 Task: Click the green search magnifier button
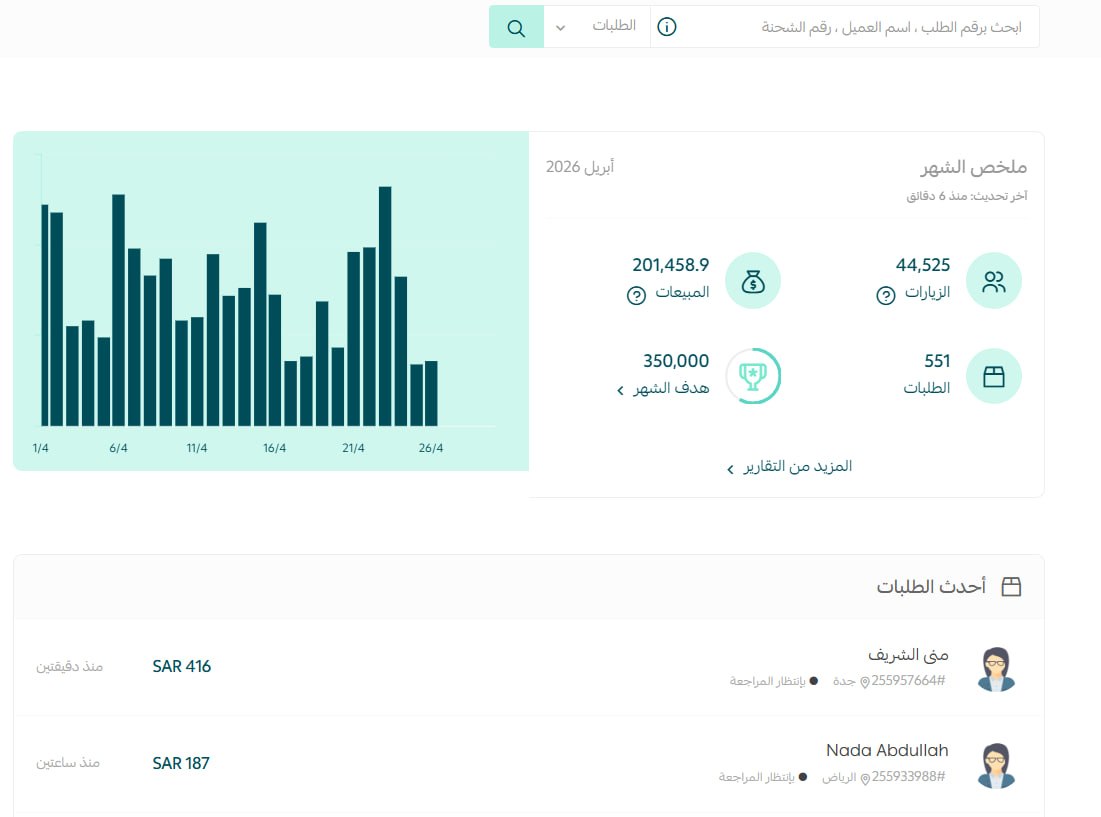(x=516, y=27)
